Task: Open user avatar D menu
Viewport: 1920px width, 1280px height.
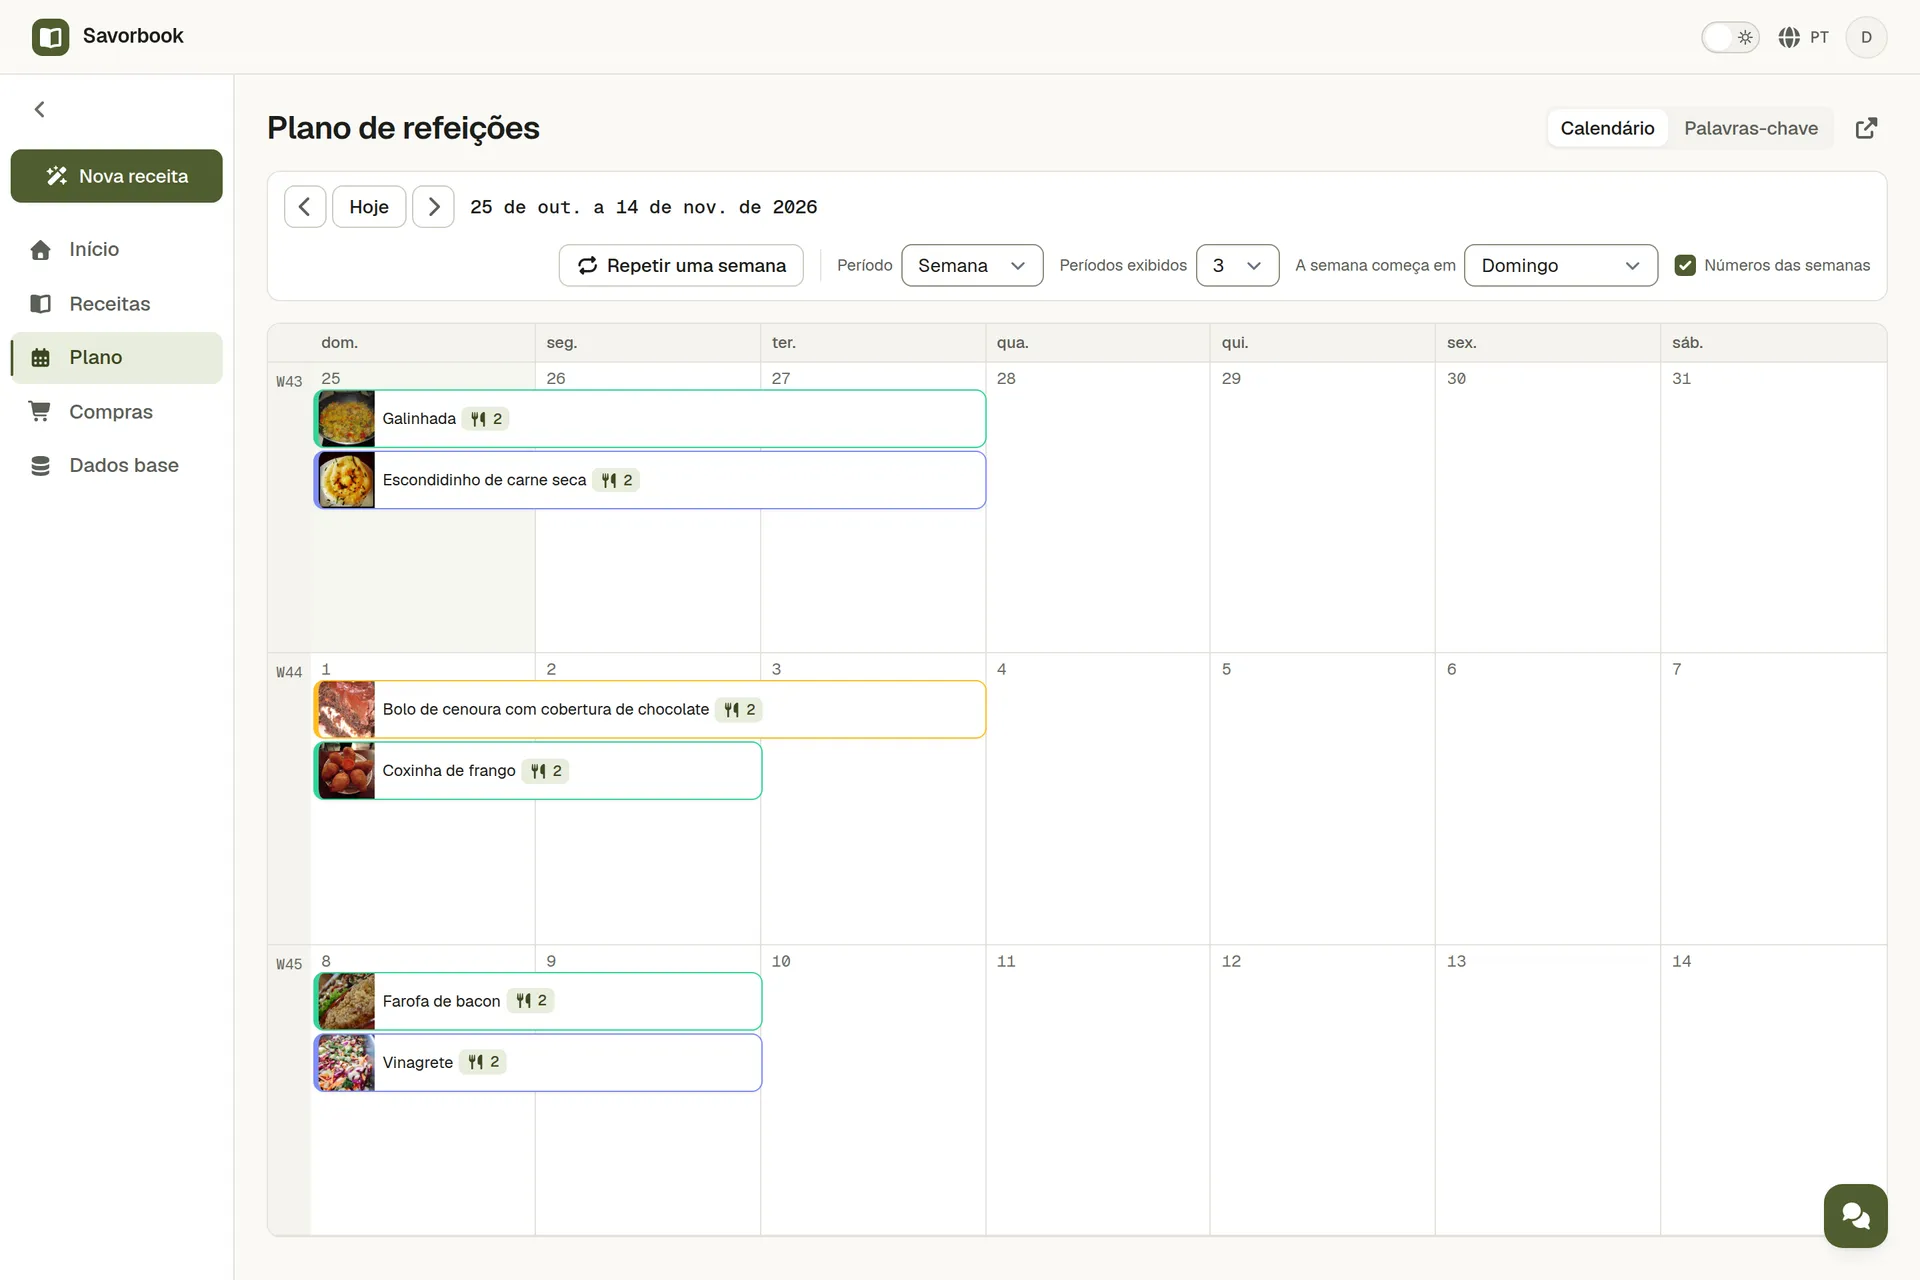Action: [x=1866, y=37]
